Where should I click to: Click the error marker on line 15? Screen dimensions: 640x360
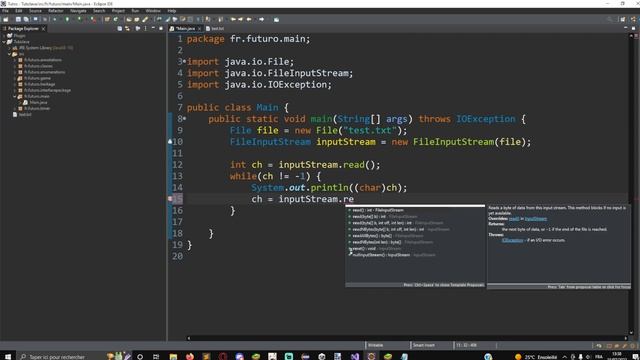tap(170, 199)
